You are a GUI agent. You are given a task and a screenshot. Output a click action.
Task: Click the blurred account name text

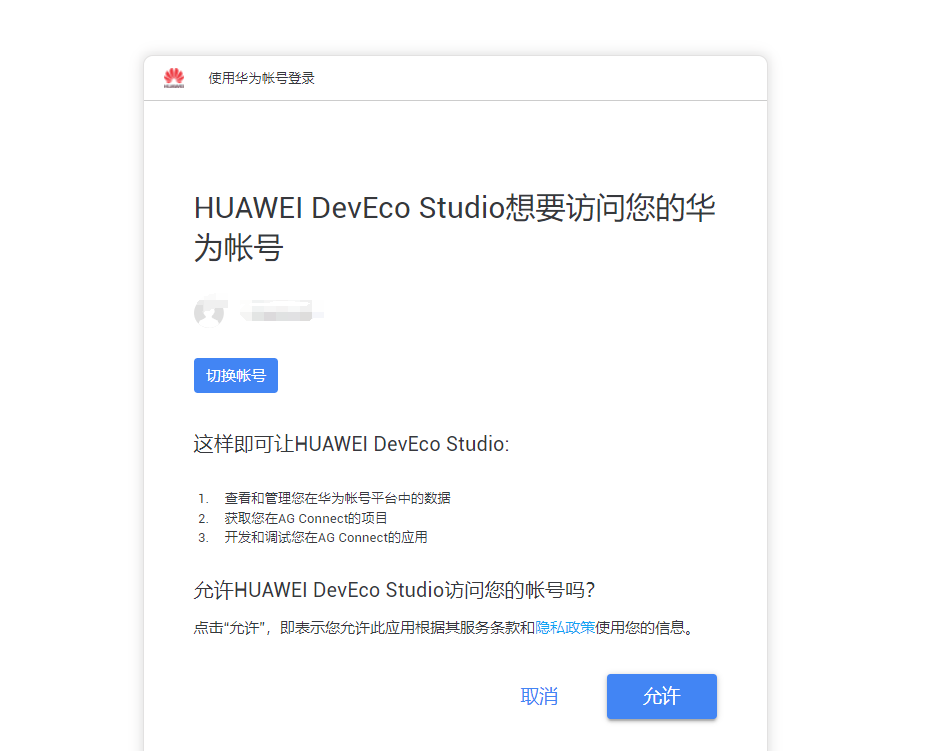coord(281,311)
